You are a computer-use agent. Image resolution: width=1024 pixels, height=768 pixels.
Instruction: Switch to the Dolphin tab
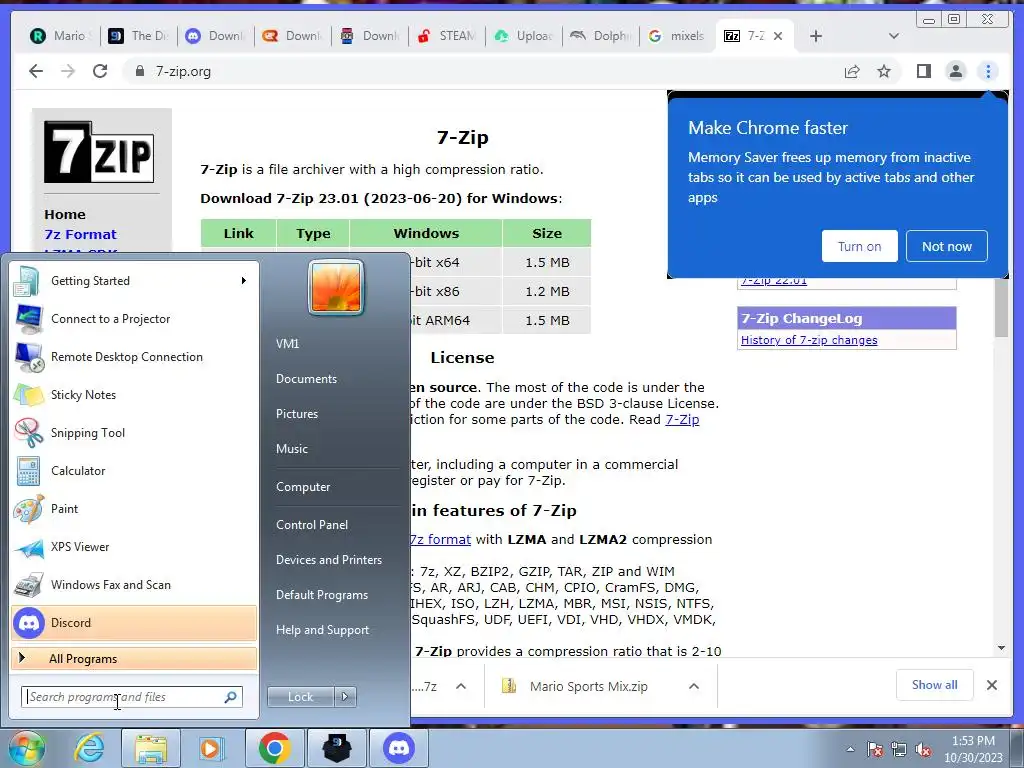601,36
